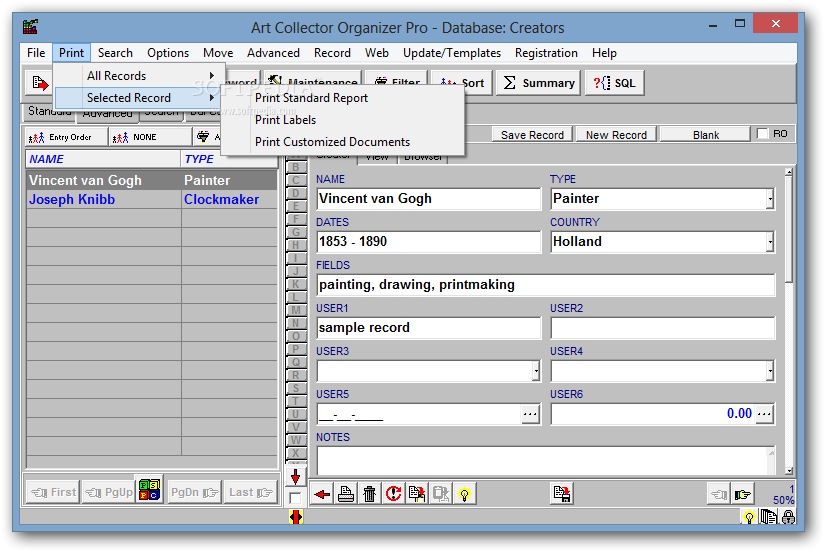Click into the DATES field 1853 - 1890
This screenshot has height=552, width=825.
(429, 242)
